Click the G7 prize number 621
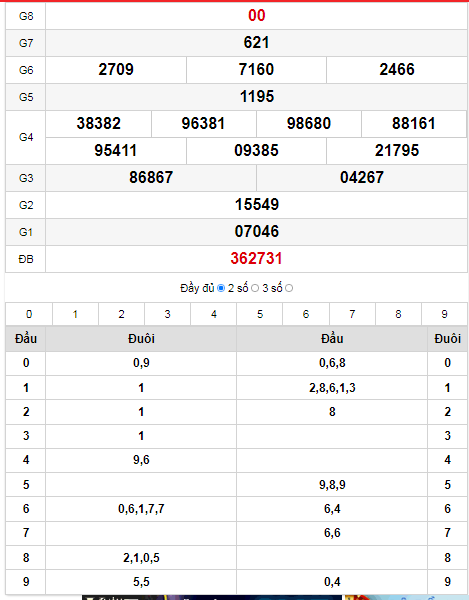 tap(256, 42)
